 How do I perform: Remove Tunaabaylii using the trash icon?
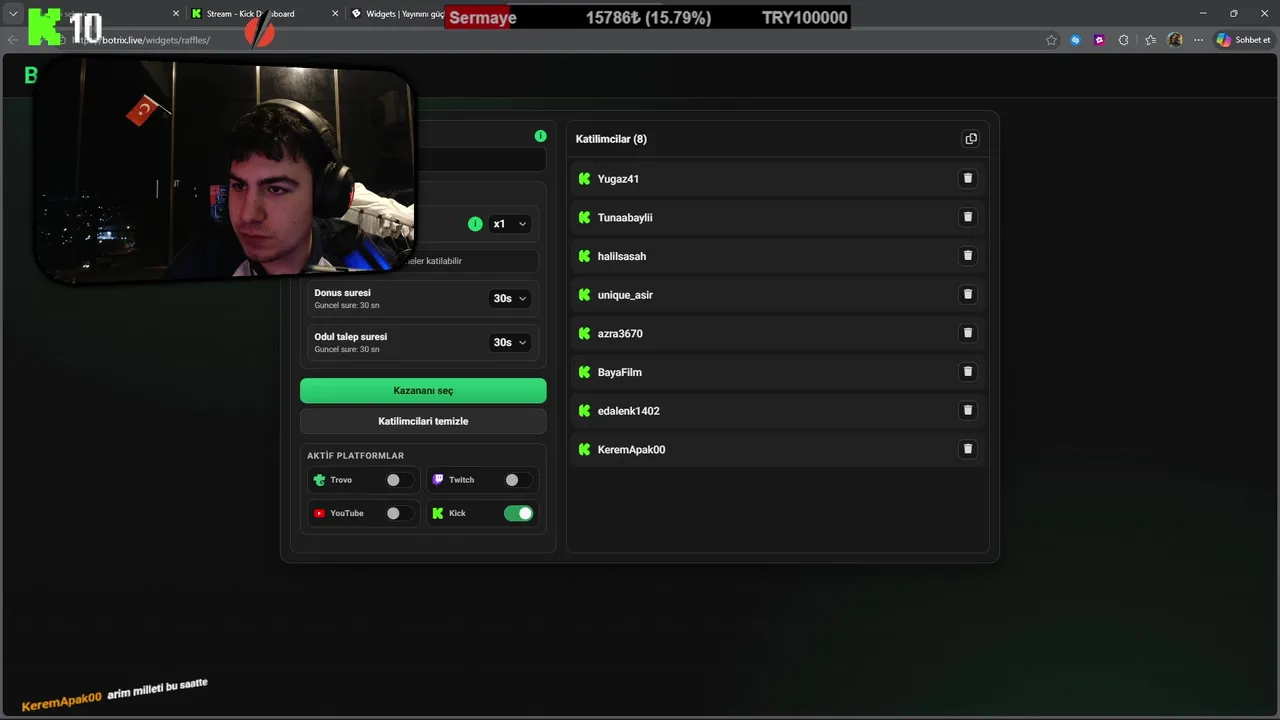(967, 217)
